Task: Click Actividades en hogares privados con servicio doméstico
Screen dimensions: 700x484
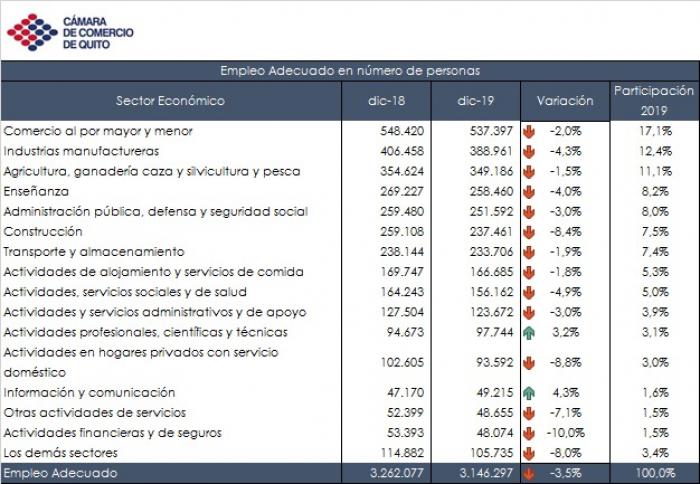Action: tap(141, 362)
